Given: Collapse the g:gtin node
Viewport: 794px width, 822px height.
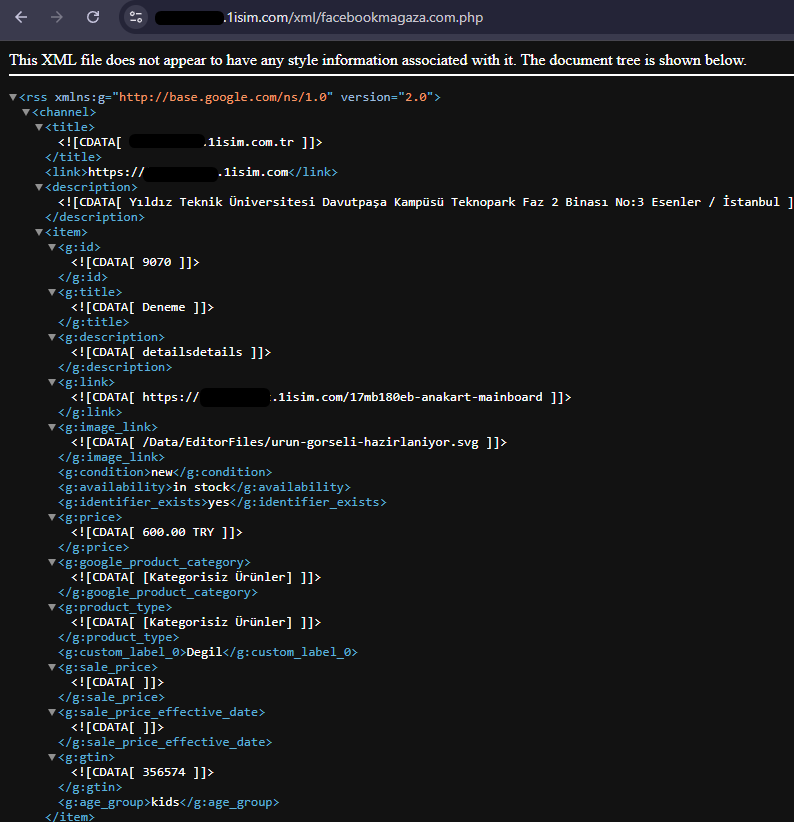Looking at the screenshot, I should pyautogui.click(x=52, y=758).
